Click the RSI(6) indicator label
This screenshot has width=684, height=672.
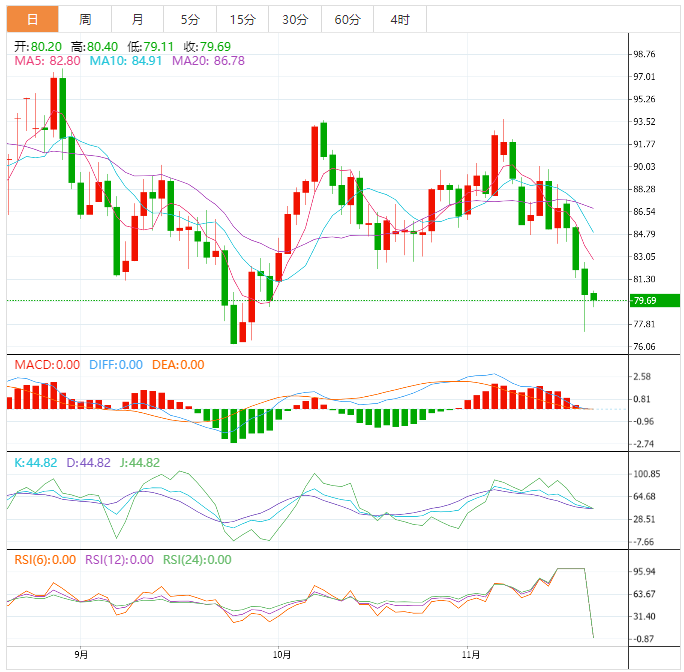tap(45, 560)
